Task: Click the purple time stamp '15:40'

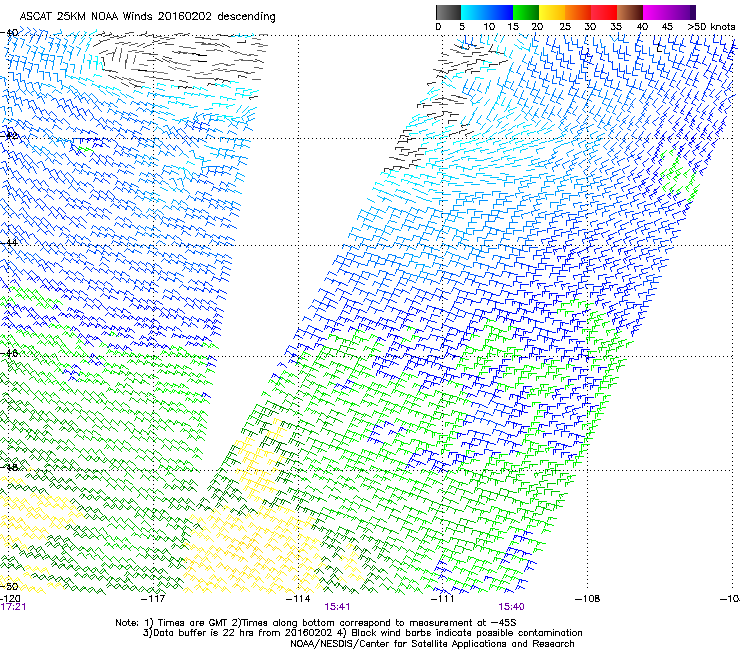Action: coord(512,607)
